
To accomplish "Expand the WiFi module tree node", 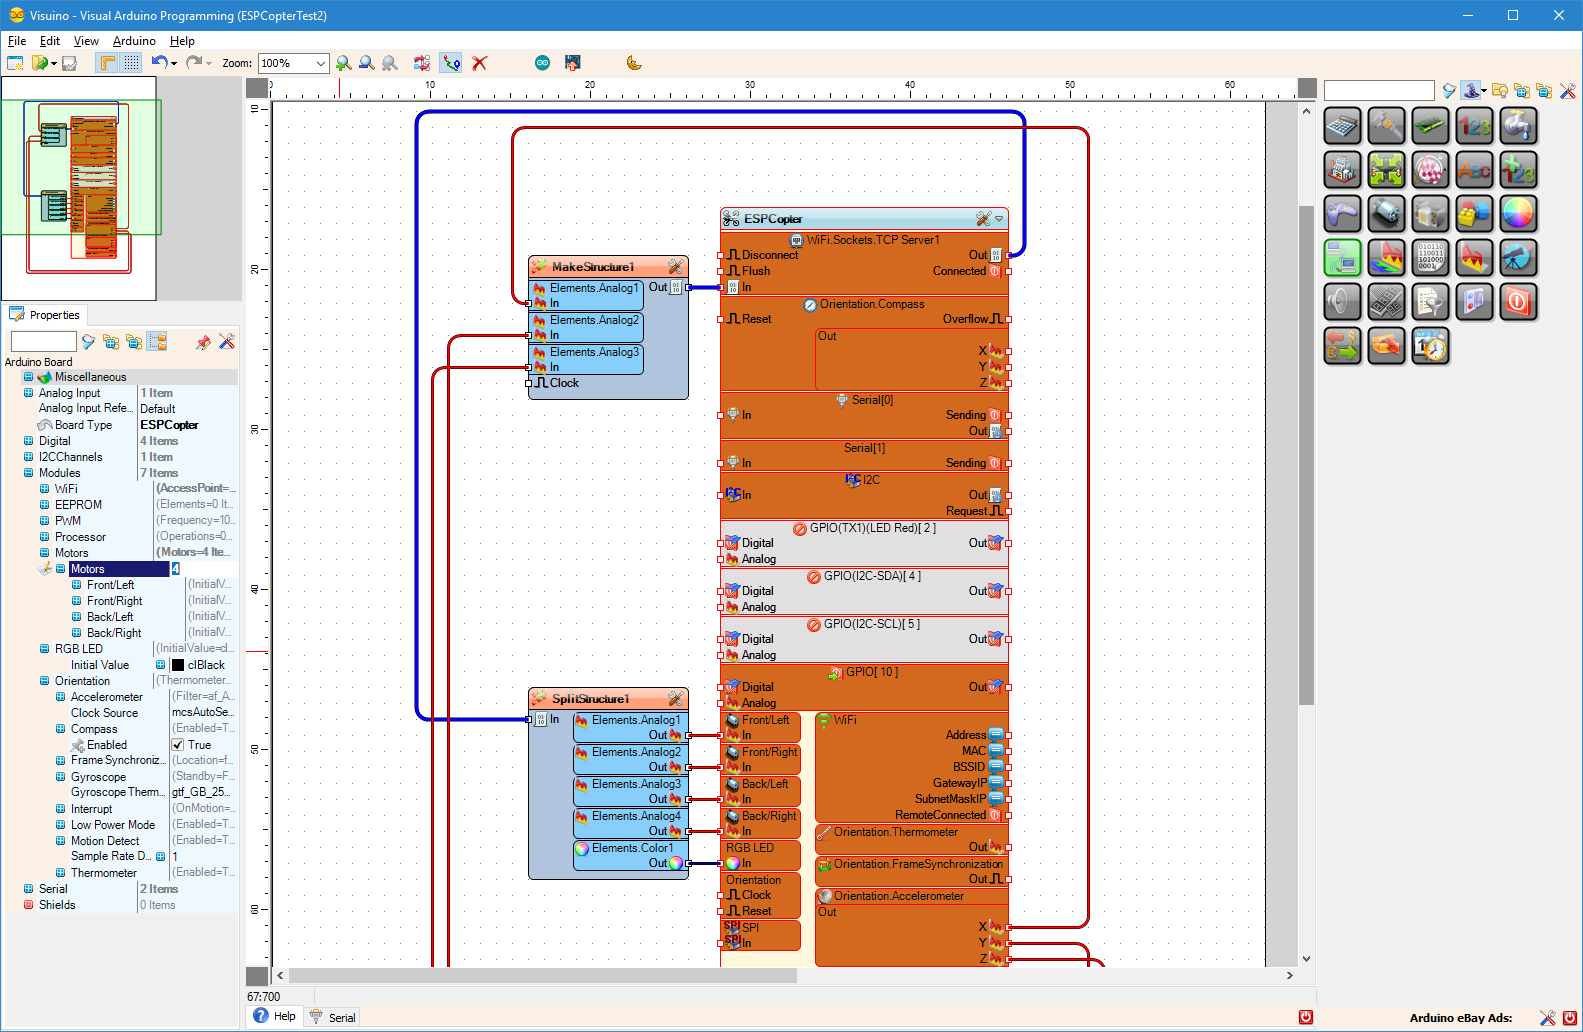I will pyautogui.click(x=44, y=489).
